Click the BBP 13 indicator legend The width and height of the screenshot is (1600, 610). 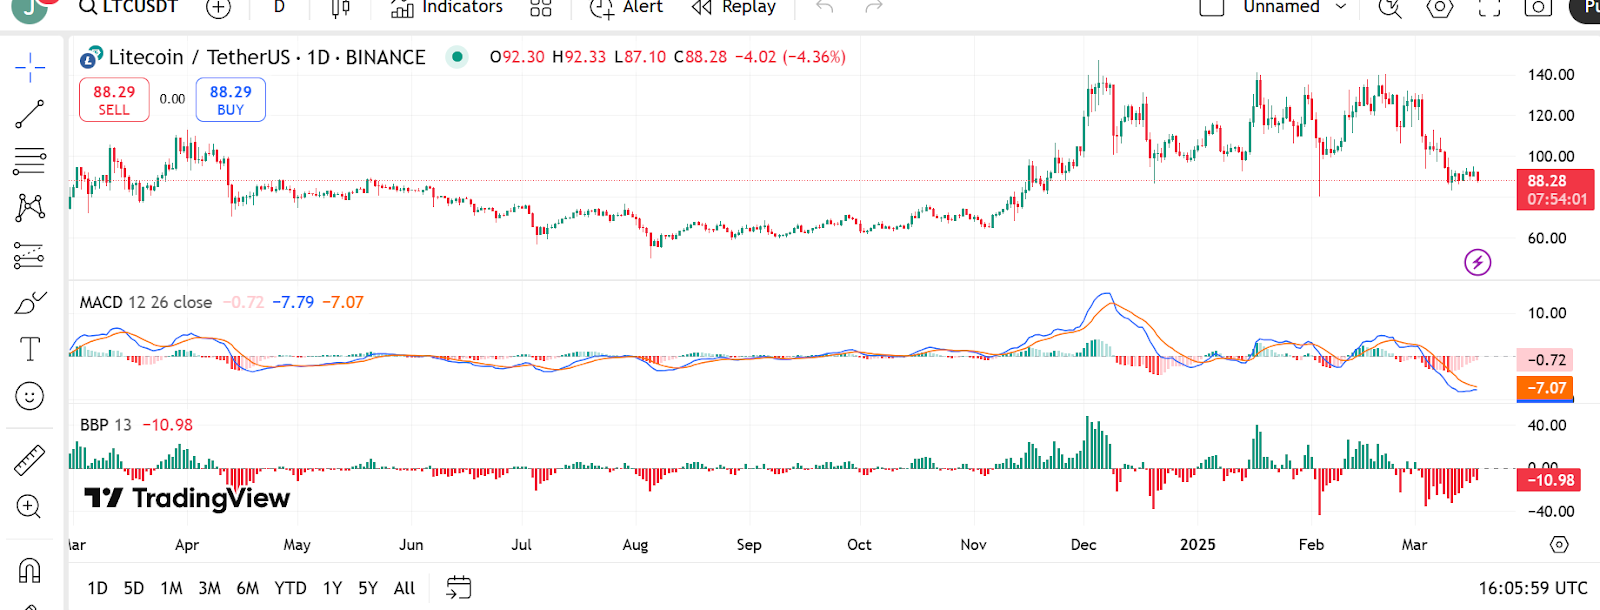pos(106,425)
